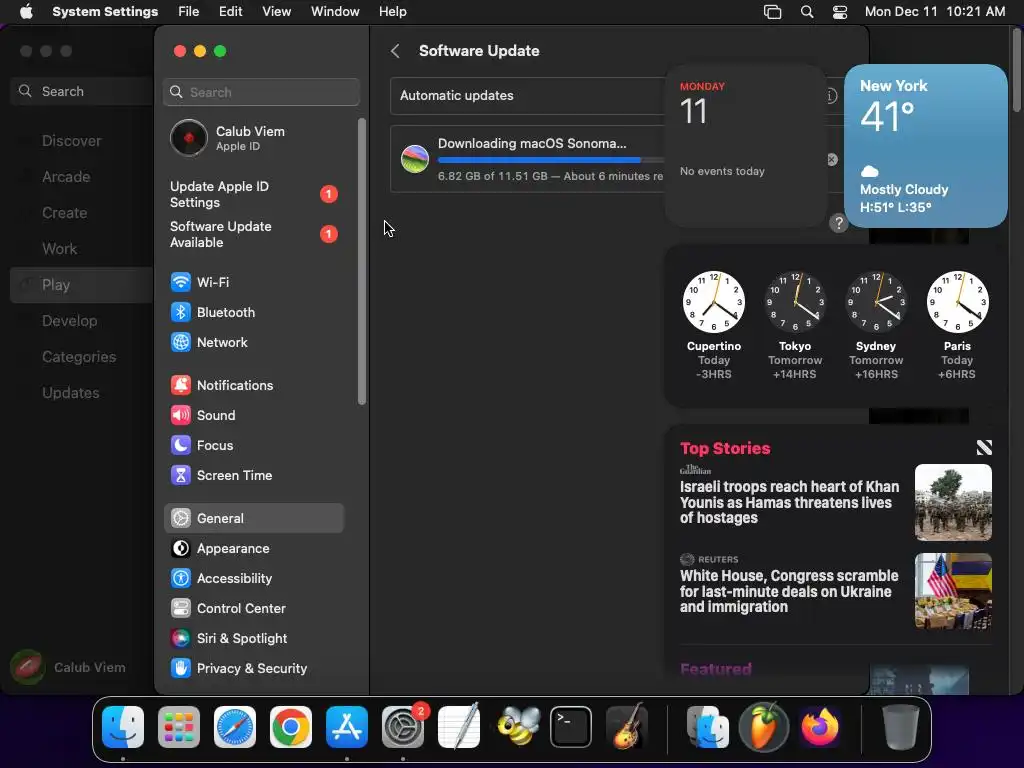Open Update Apple ID Settings notice

(x=253, y=194)
